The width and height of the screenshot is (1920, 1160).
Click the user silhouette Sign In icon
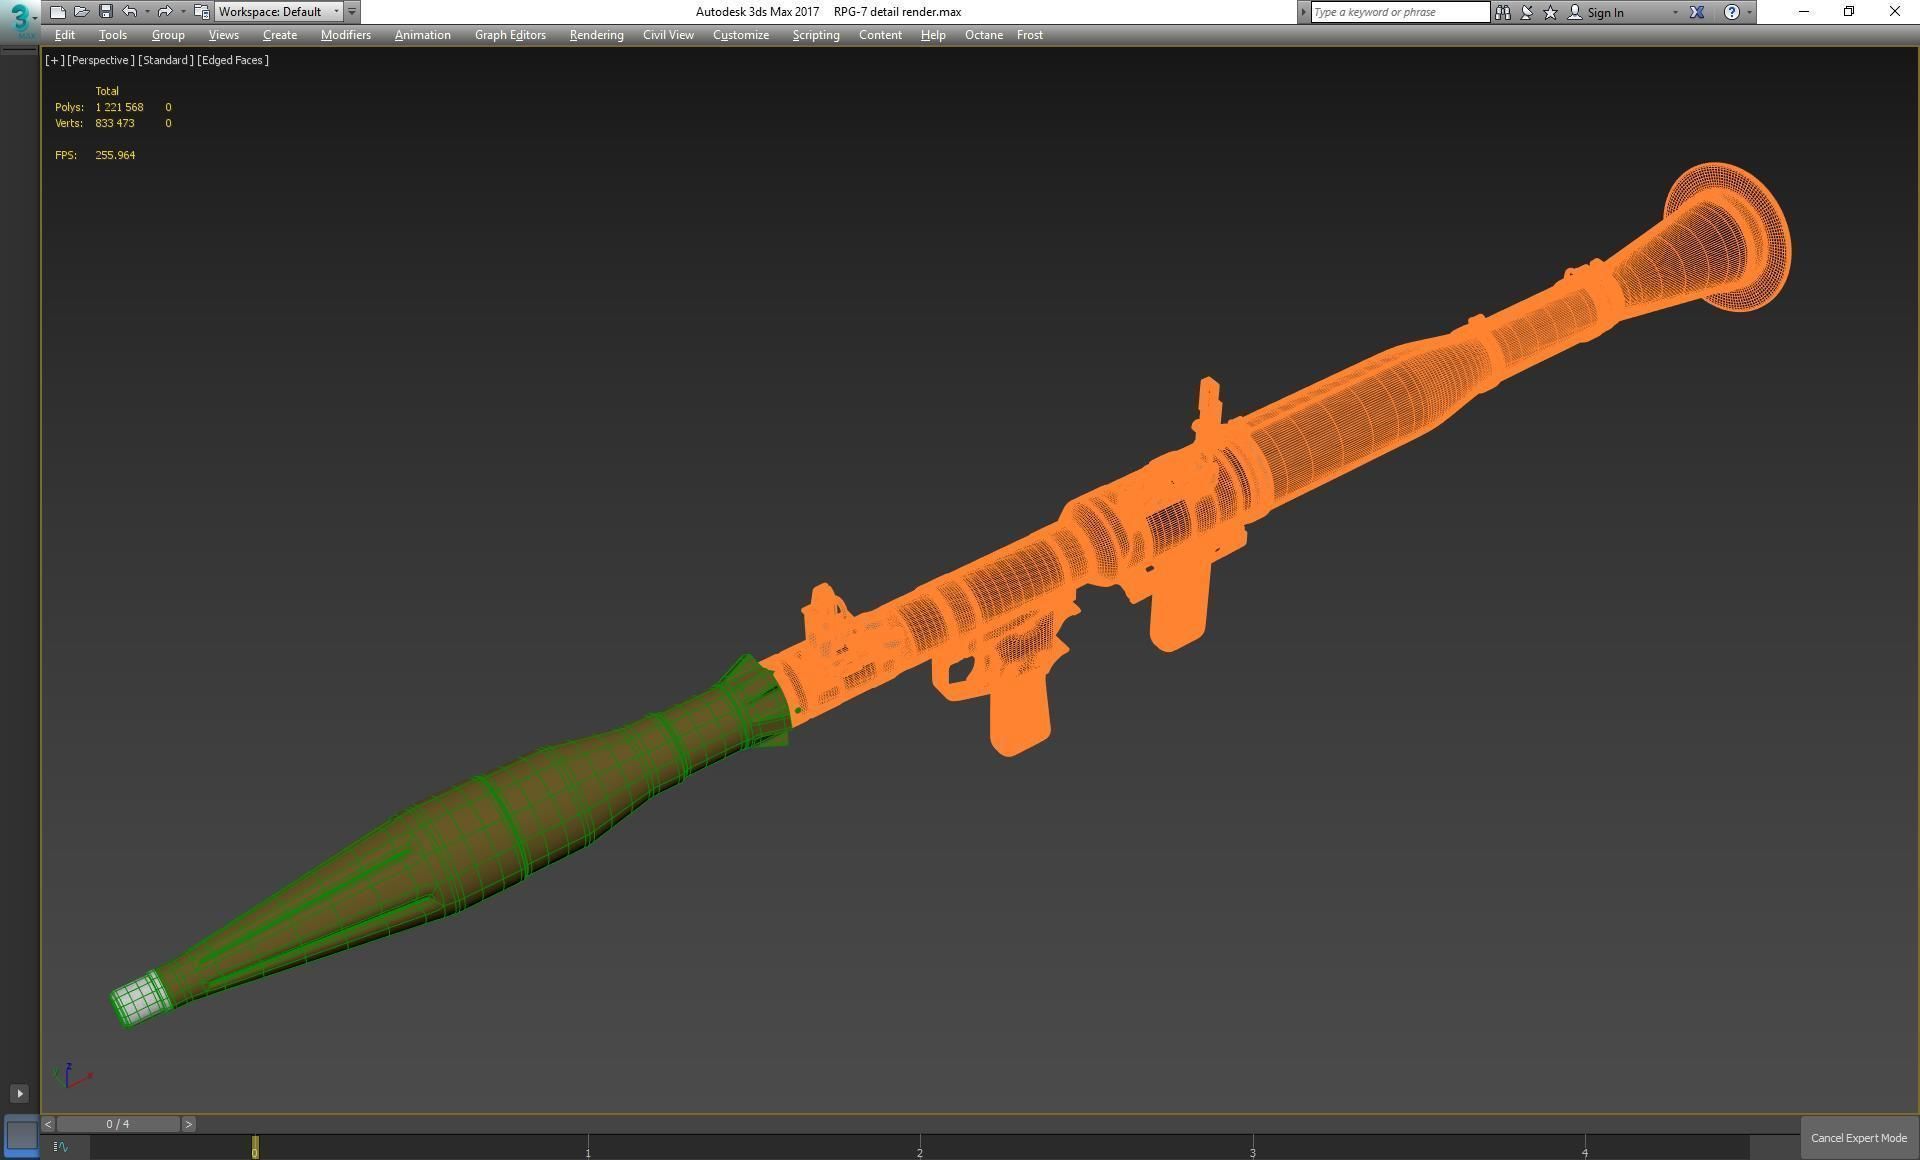pyautogui.click(x=1575, y=12)
